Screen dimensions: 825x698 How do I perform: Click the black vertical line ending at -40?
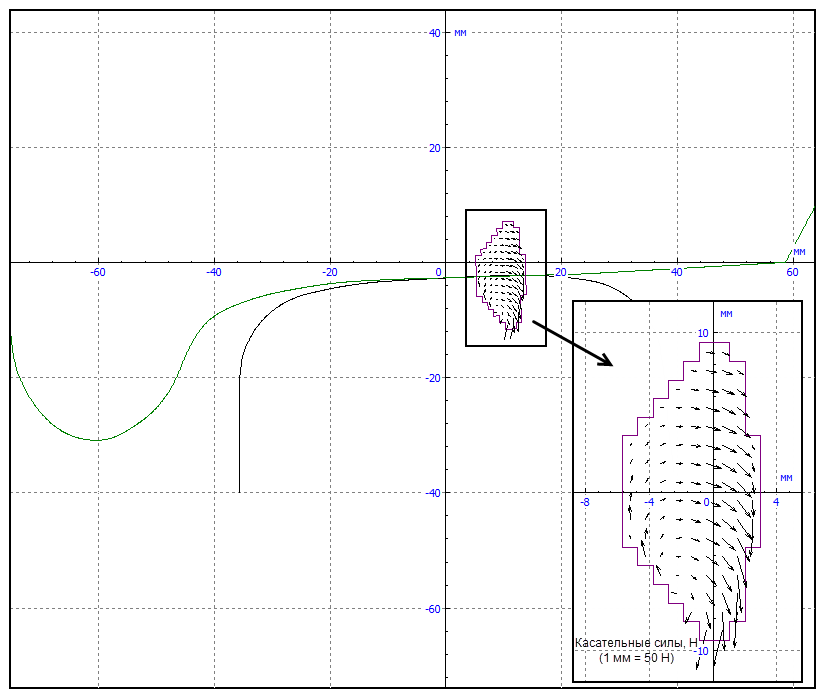tap(239, 434)
